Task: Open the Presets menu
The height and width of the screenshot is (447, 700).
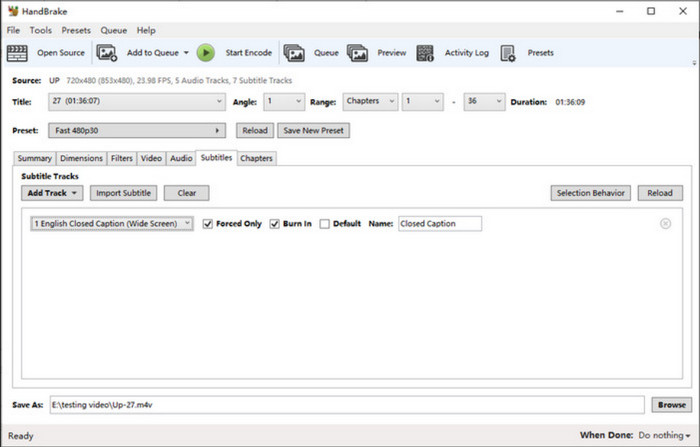Action: coord(76,30)
